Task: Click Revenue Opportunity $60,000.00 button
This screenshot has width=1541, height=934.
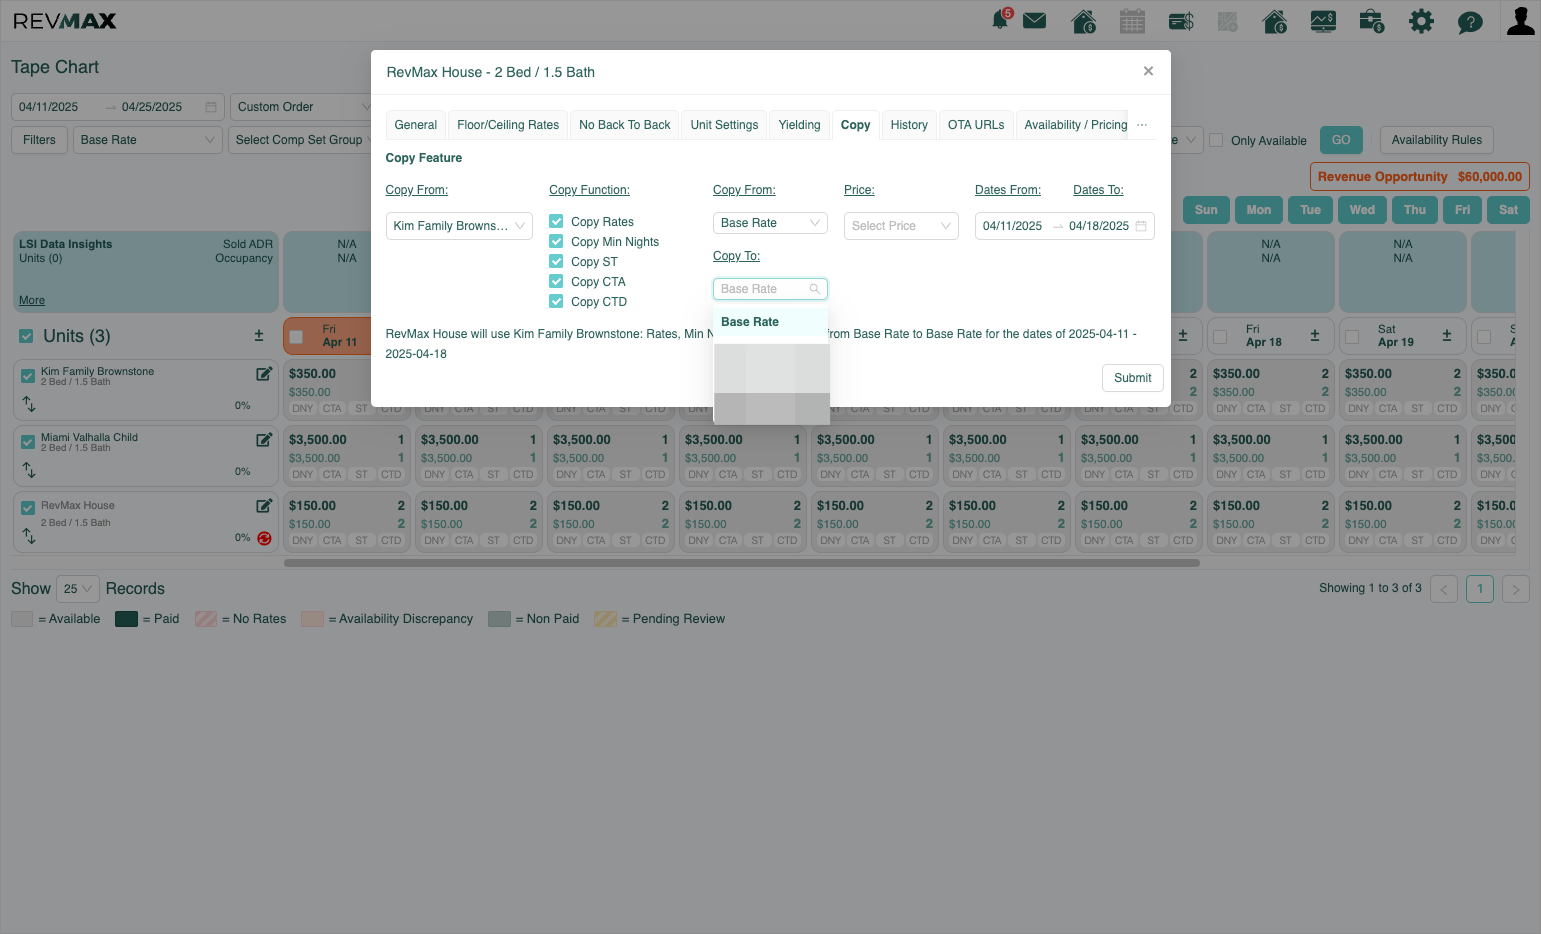Action: pos(1420,177)
